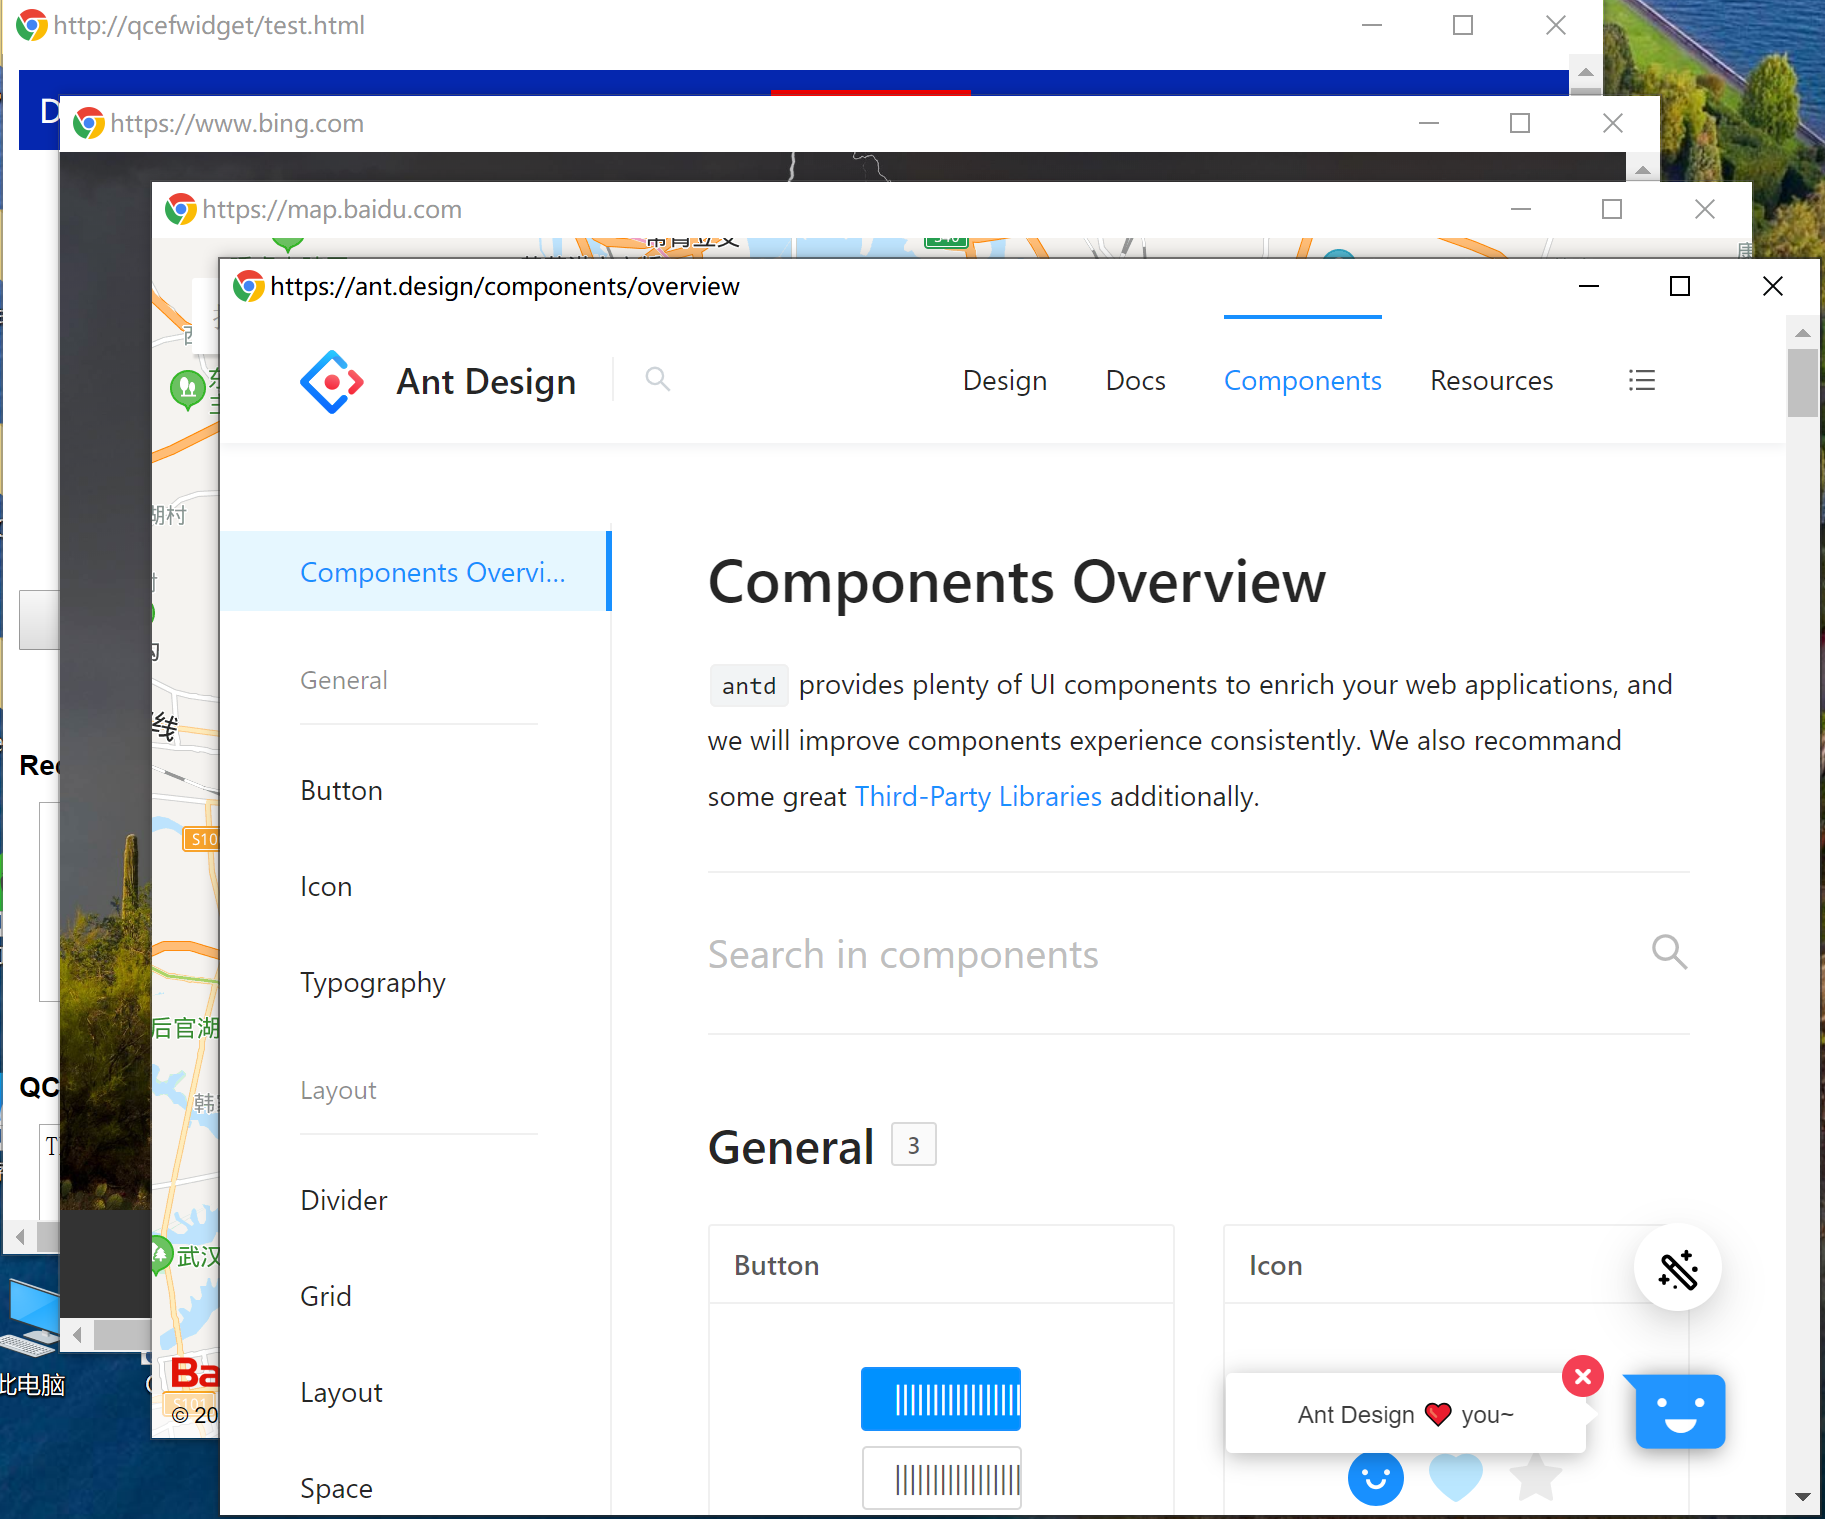Open Space in the sidebar menu

click(x=337, y=1489)
